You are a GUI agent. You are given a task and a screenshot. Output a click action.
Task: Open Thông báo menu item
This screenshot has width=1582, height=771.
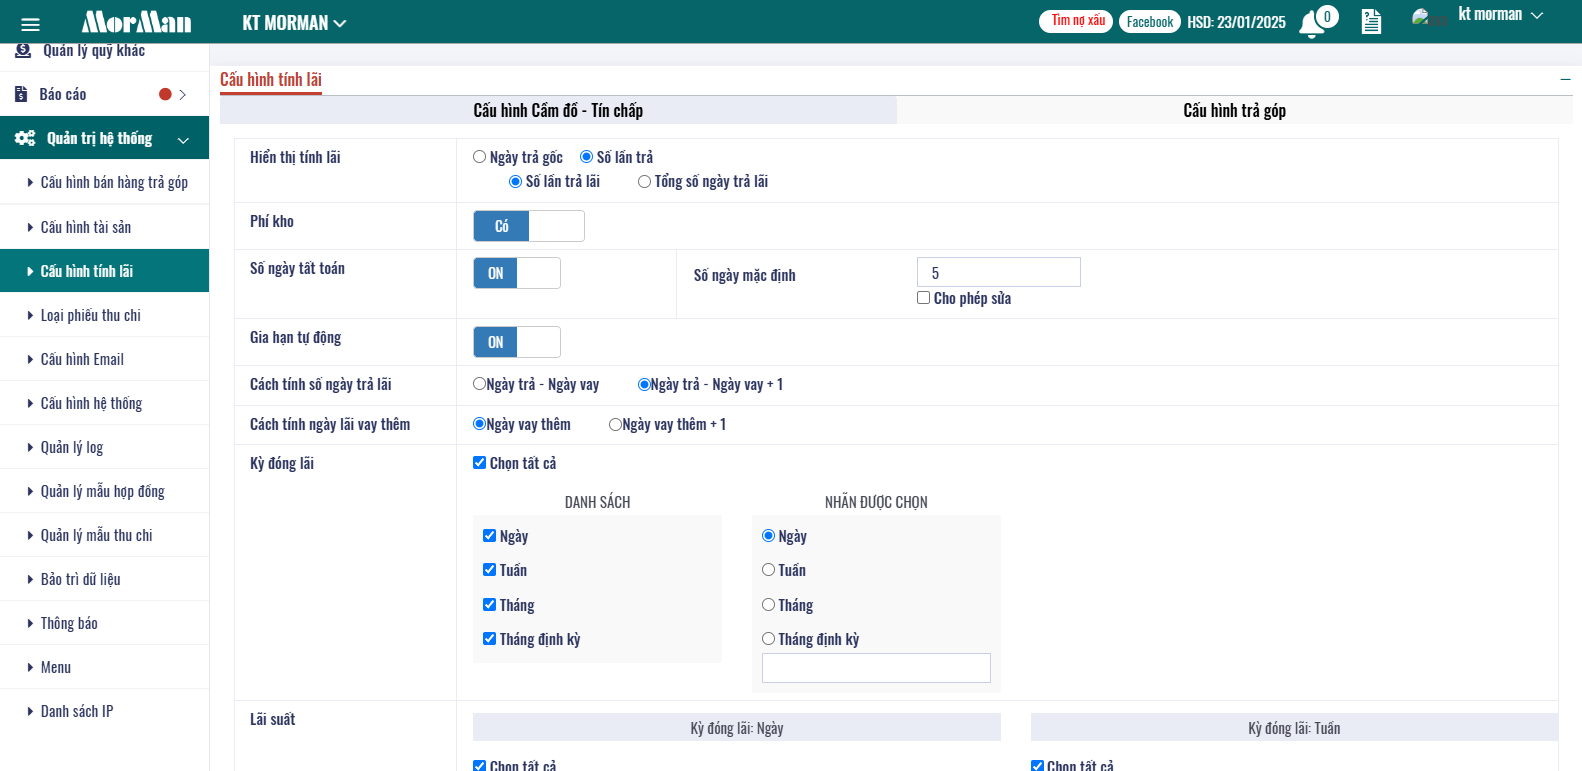click(105, 623)
